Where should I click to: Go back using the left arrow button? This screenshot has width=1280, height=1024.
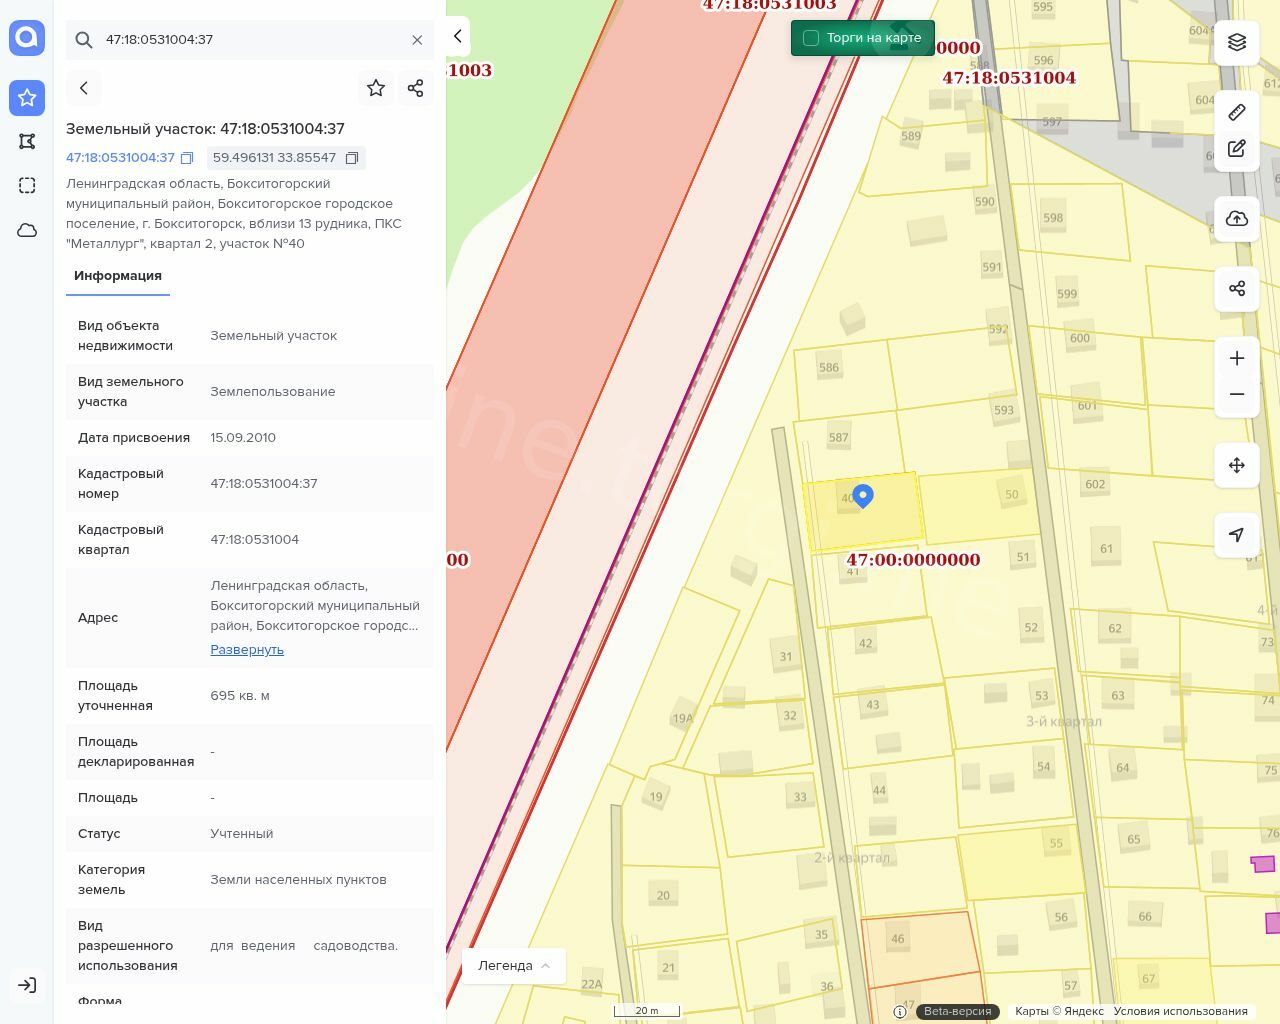tap(84, 88)
